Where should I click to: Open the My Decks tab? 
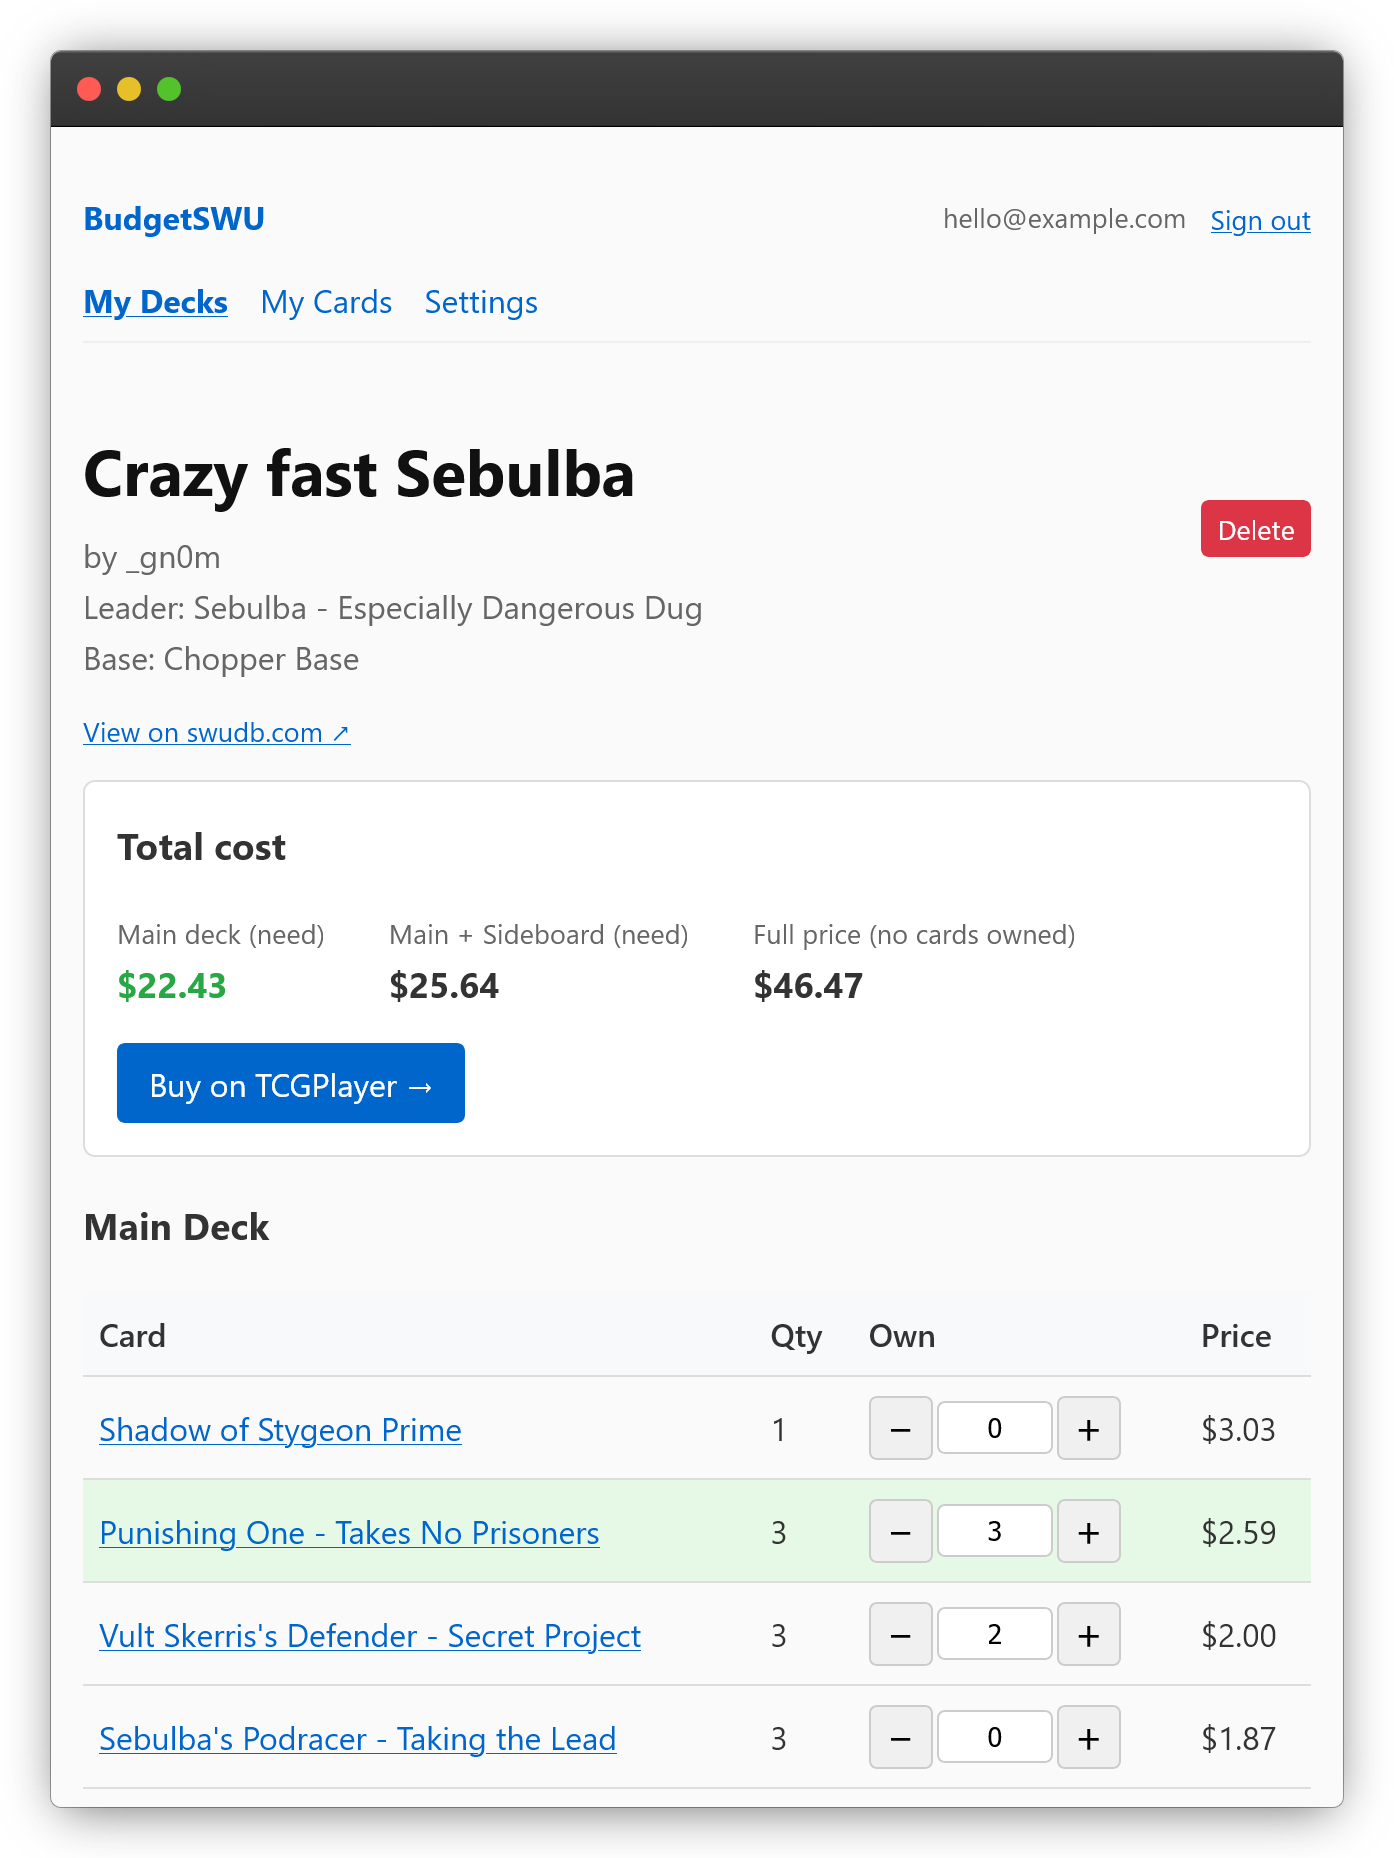(155, 302)
